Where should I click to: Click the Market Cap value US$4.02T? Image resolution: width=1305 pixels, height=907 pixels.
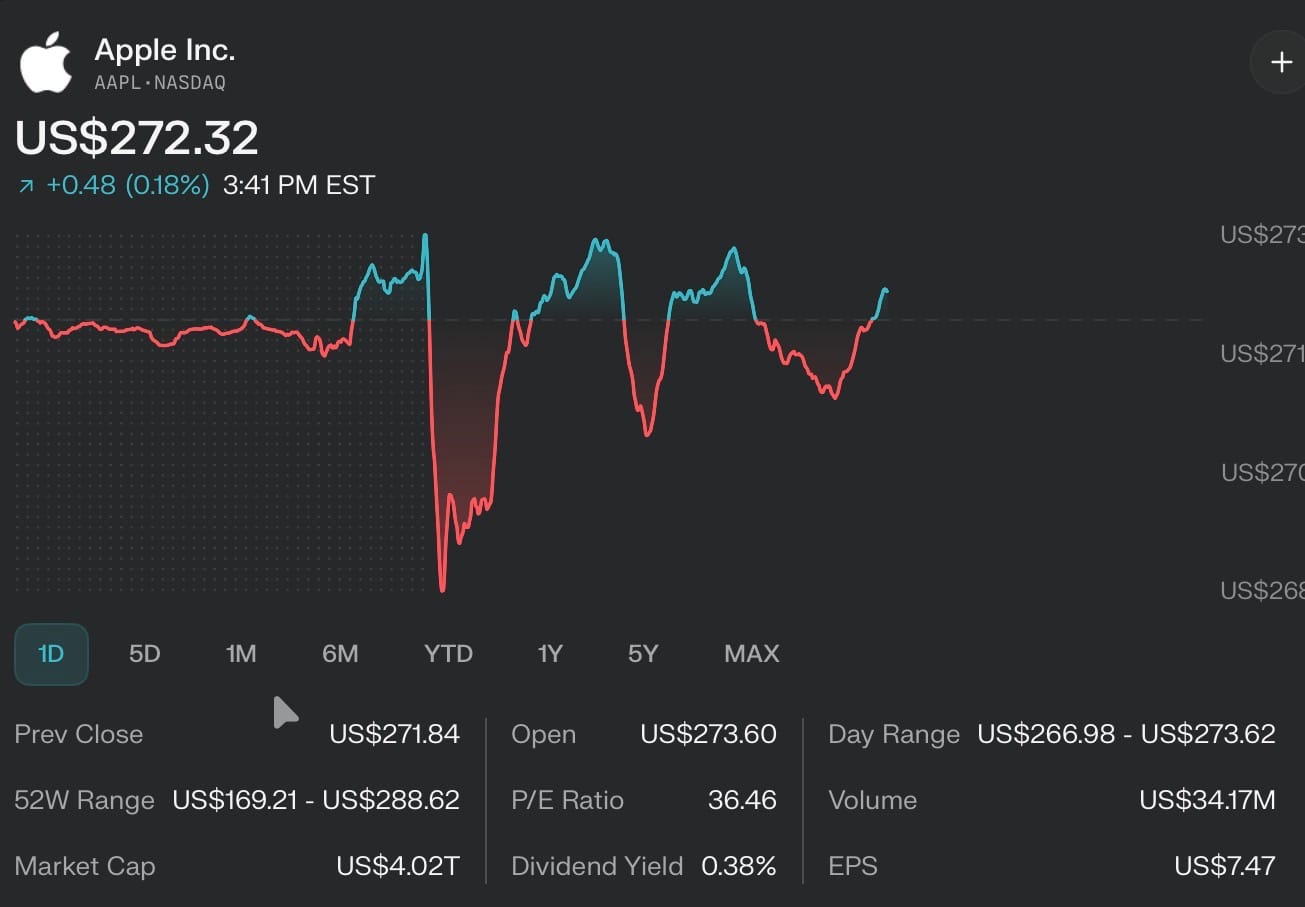click(398, 866)
